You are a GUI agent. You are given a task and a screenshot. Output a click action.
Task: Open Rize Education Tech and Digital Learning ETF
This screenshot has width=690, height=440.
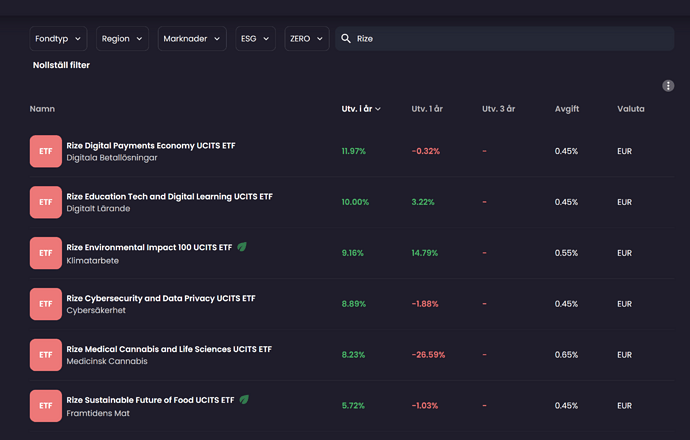[x=169, y=197]
